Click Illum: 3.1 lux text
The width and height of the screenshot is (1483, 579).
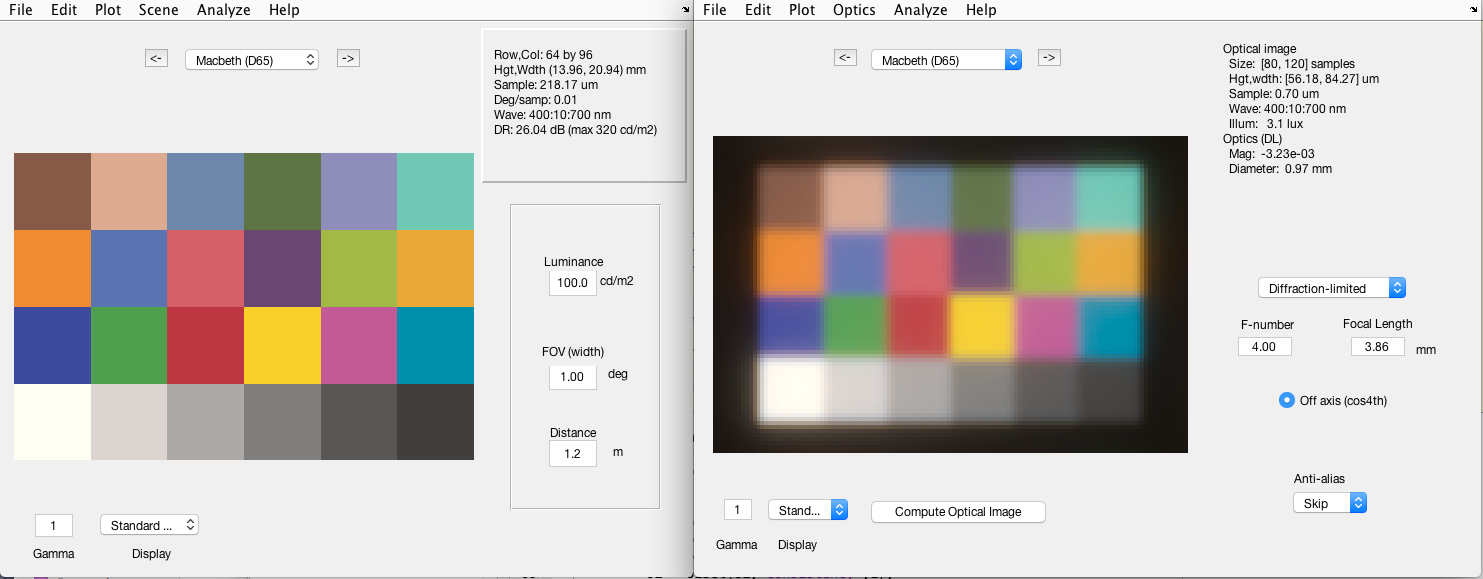coord(1266,124)
